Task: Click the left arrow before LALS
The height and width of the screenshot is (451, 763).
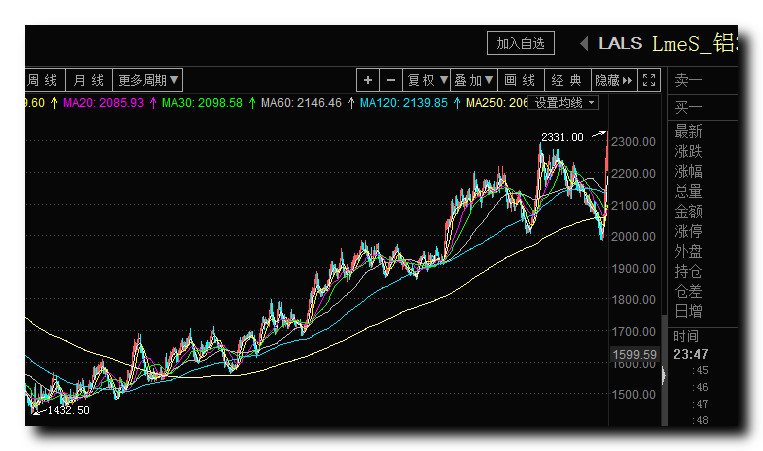Action: click(584, 44)
